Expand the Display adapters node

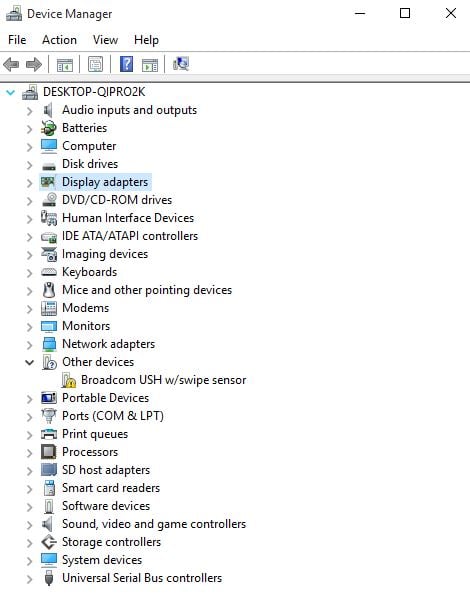(30, 183)
